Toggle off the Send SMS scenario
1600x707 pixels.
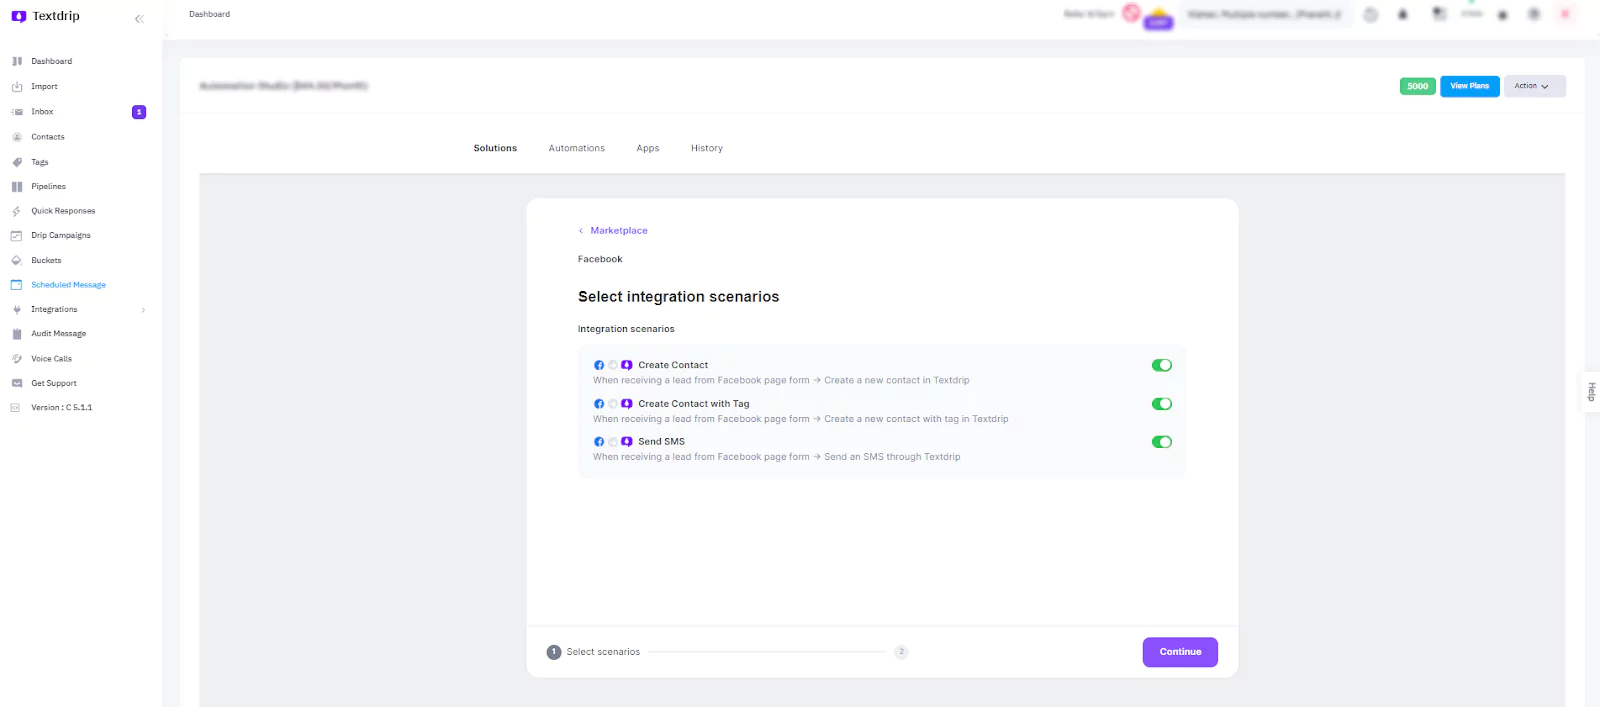[1161, 442]
